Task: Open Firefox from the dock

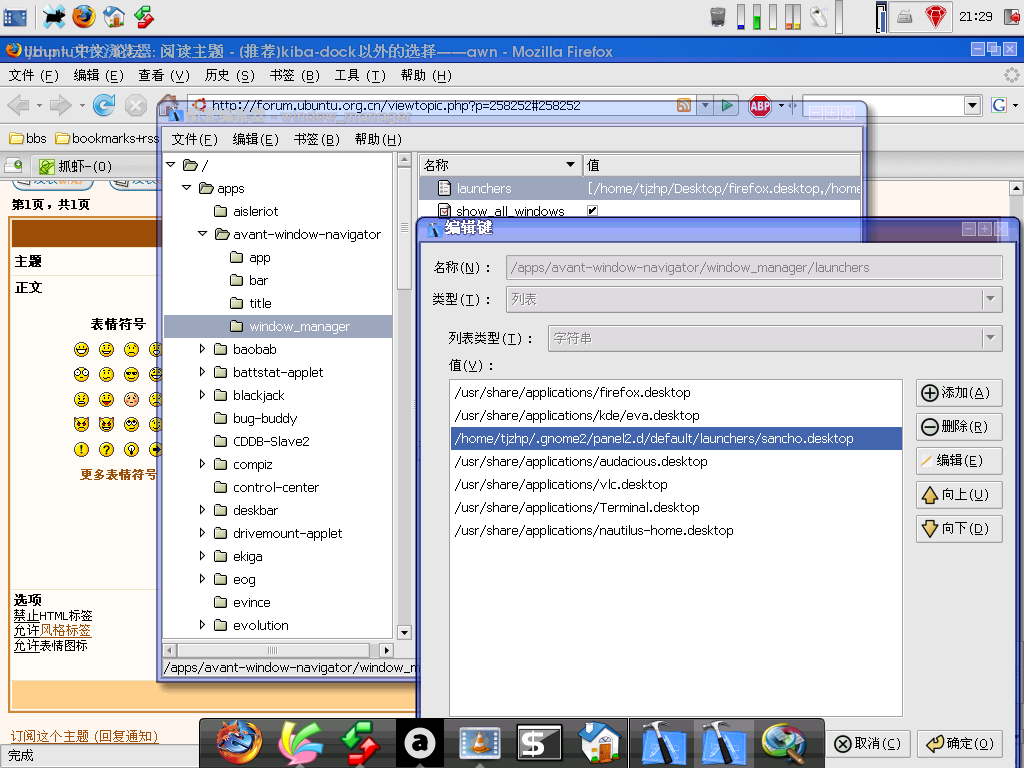Action: pos(239,743)
